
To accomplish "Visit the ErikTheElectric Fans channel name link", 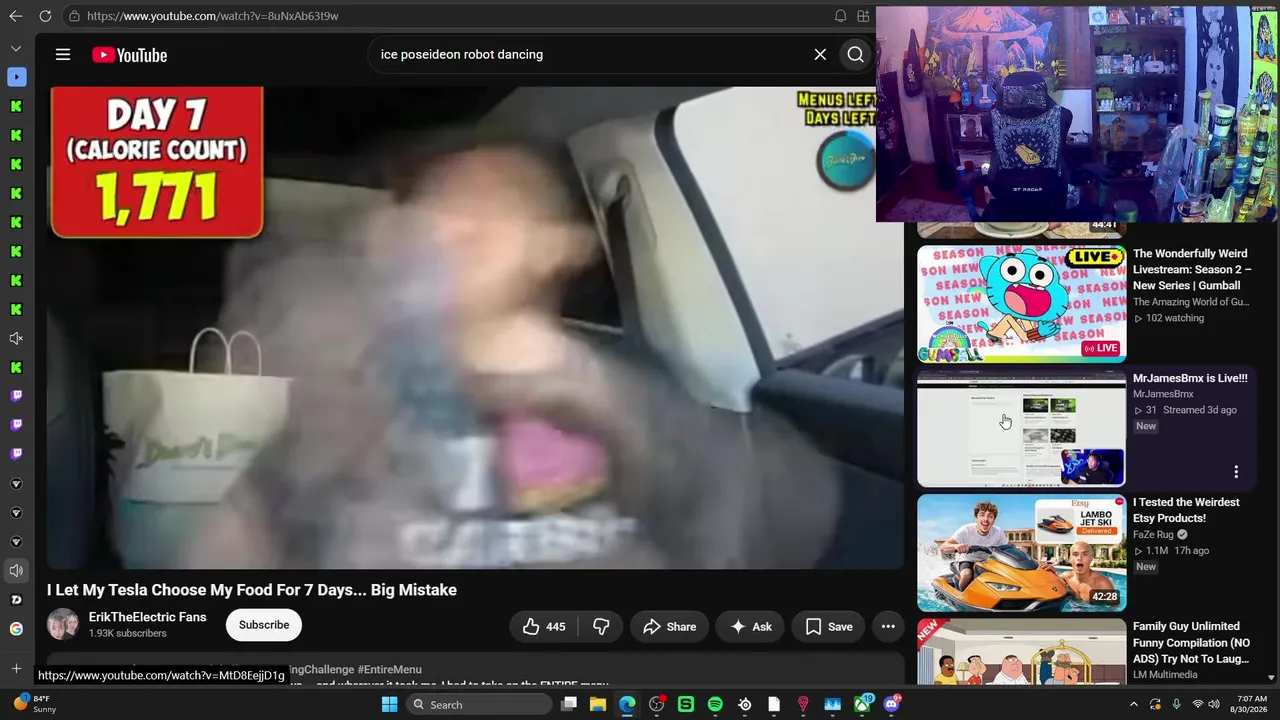I will point(148,617).
